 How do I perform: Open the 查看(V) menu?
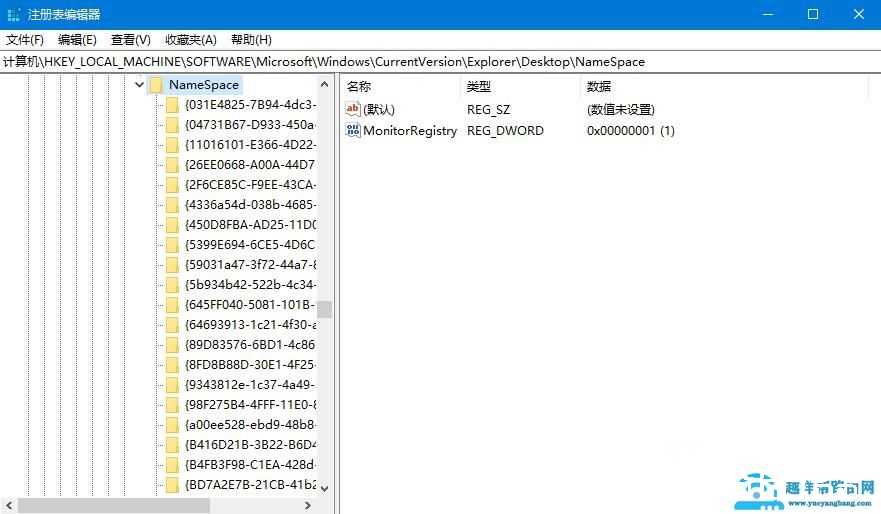130,40
